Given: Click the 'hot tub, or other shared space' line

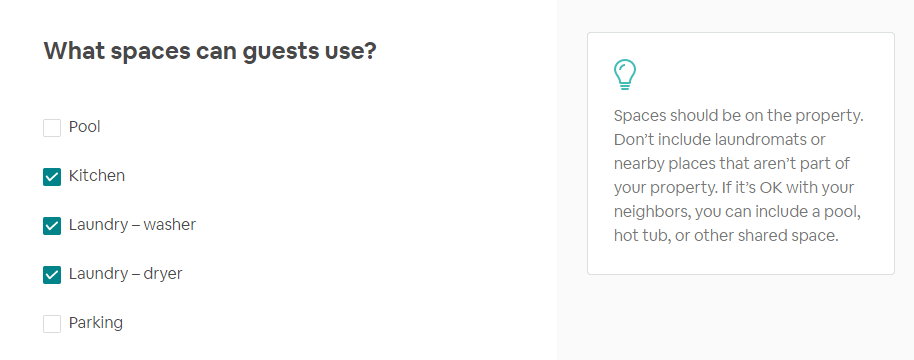Looking at the screenshot, I should (x=726, y=236).
